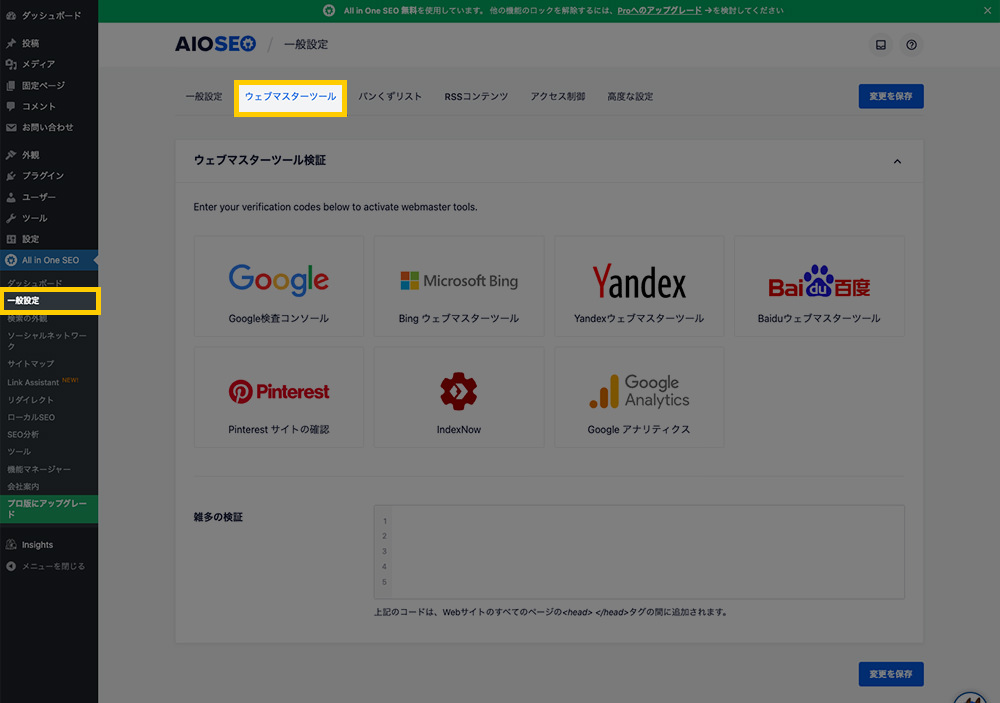Dismiss the top upgrade banner with X
Image resolution: width=1000 pixels, height=703 pixels.
point(987,10)
